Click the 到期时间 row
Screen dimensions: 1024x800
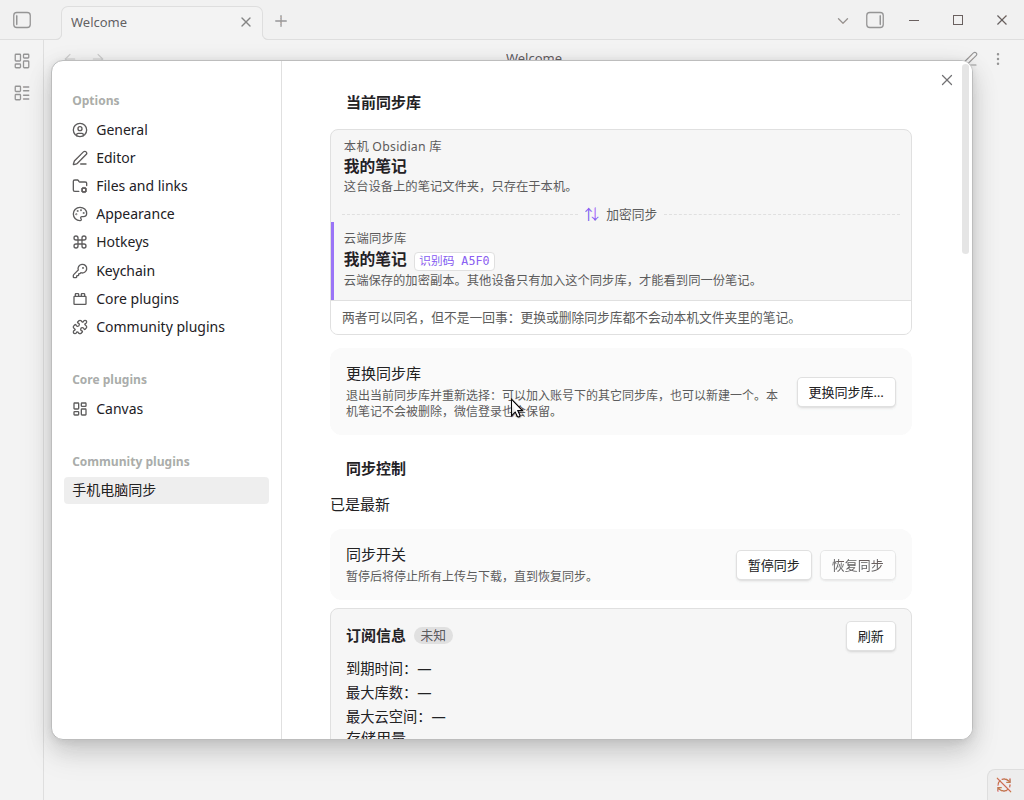click(x=389, y=669)
